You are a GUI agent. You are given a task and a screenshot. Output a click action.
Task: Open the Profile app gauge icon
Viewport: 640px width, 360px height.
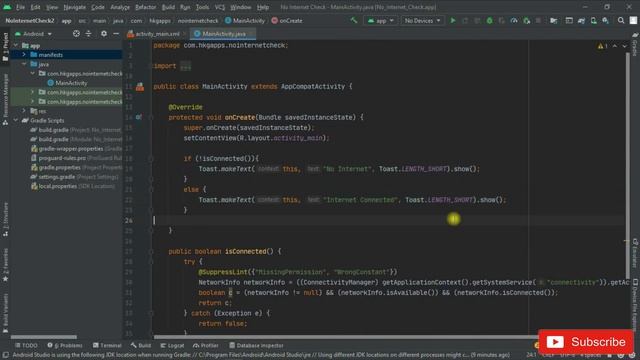click(514, 20)
